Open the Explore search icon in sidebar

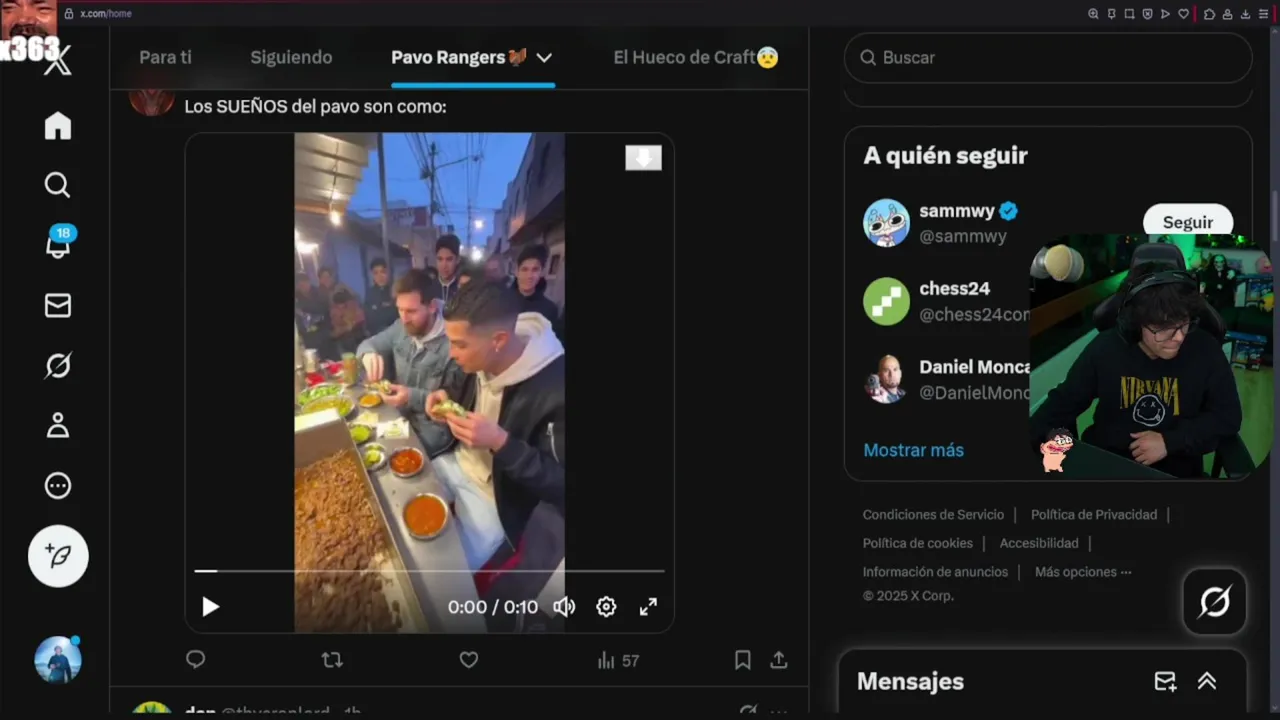coord(58,185)
